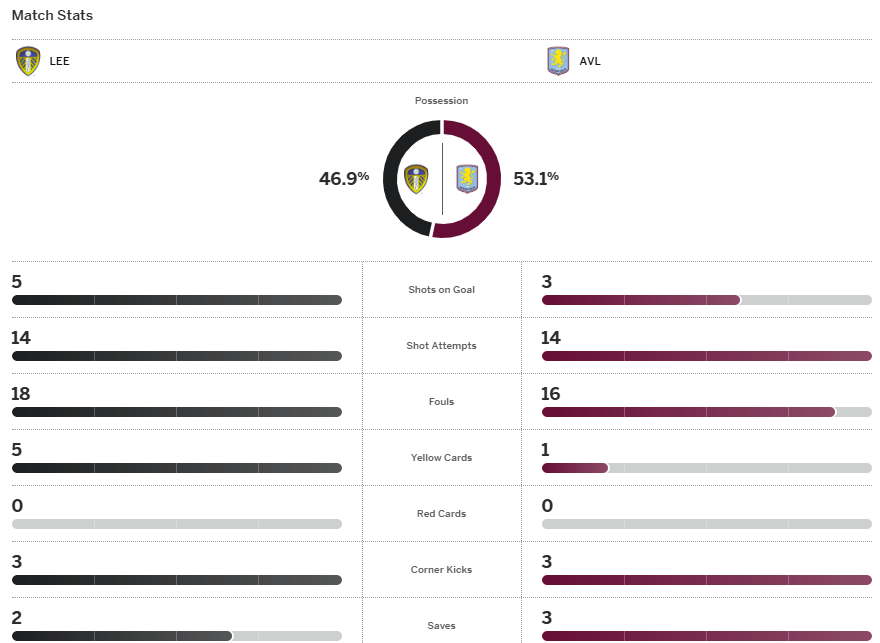Click the Match Stats heading
Viewport: 880px width, 643px height.
click(x=52, y=16)
